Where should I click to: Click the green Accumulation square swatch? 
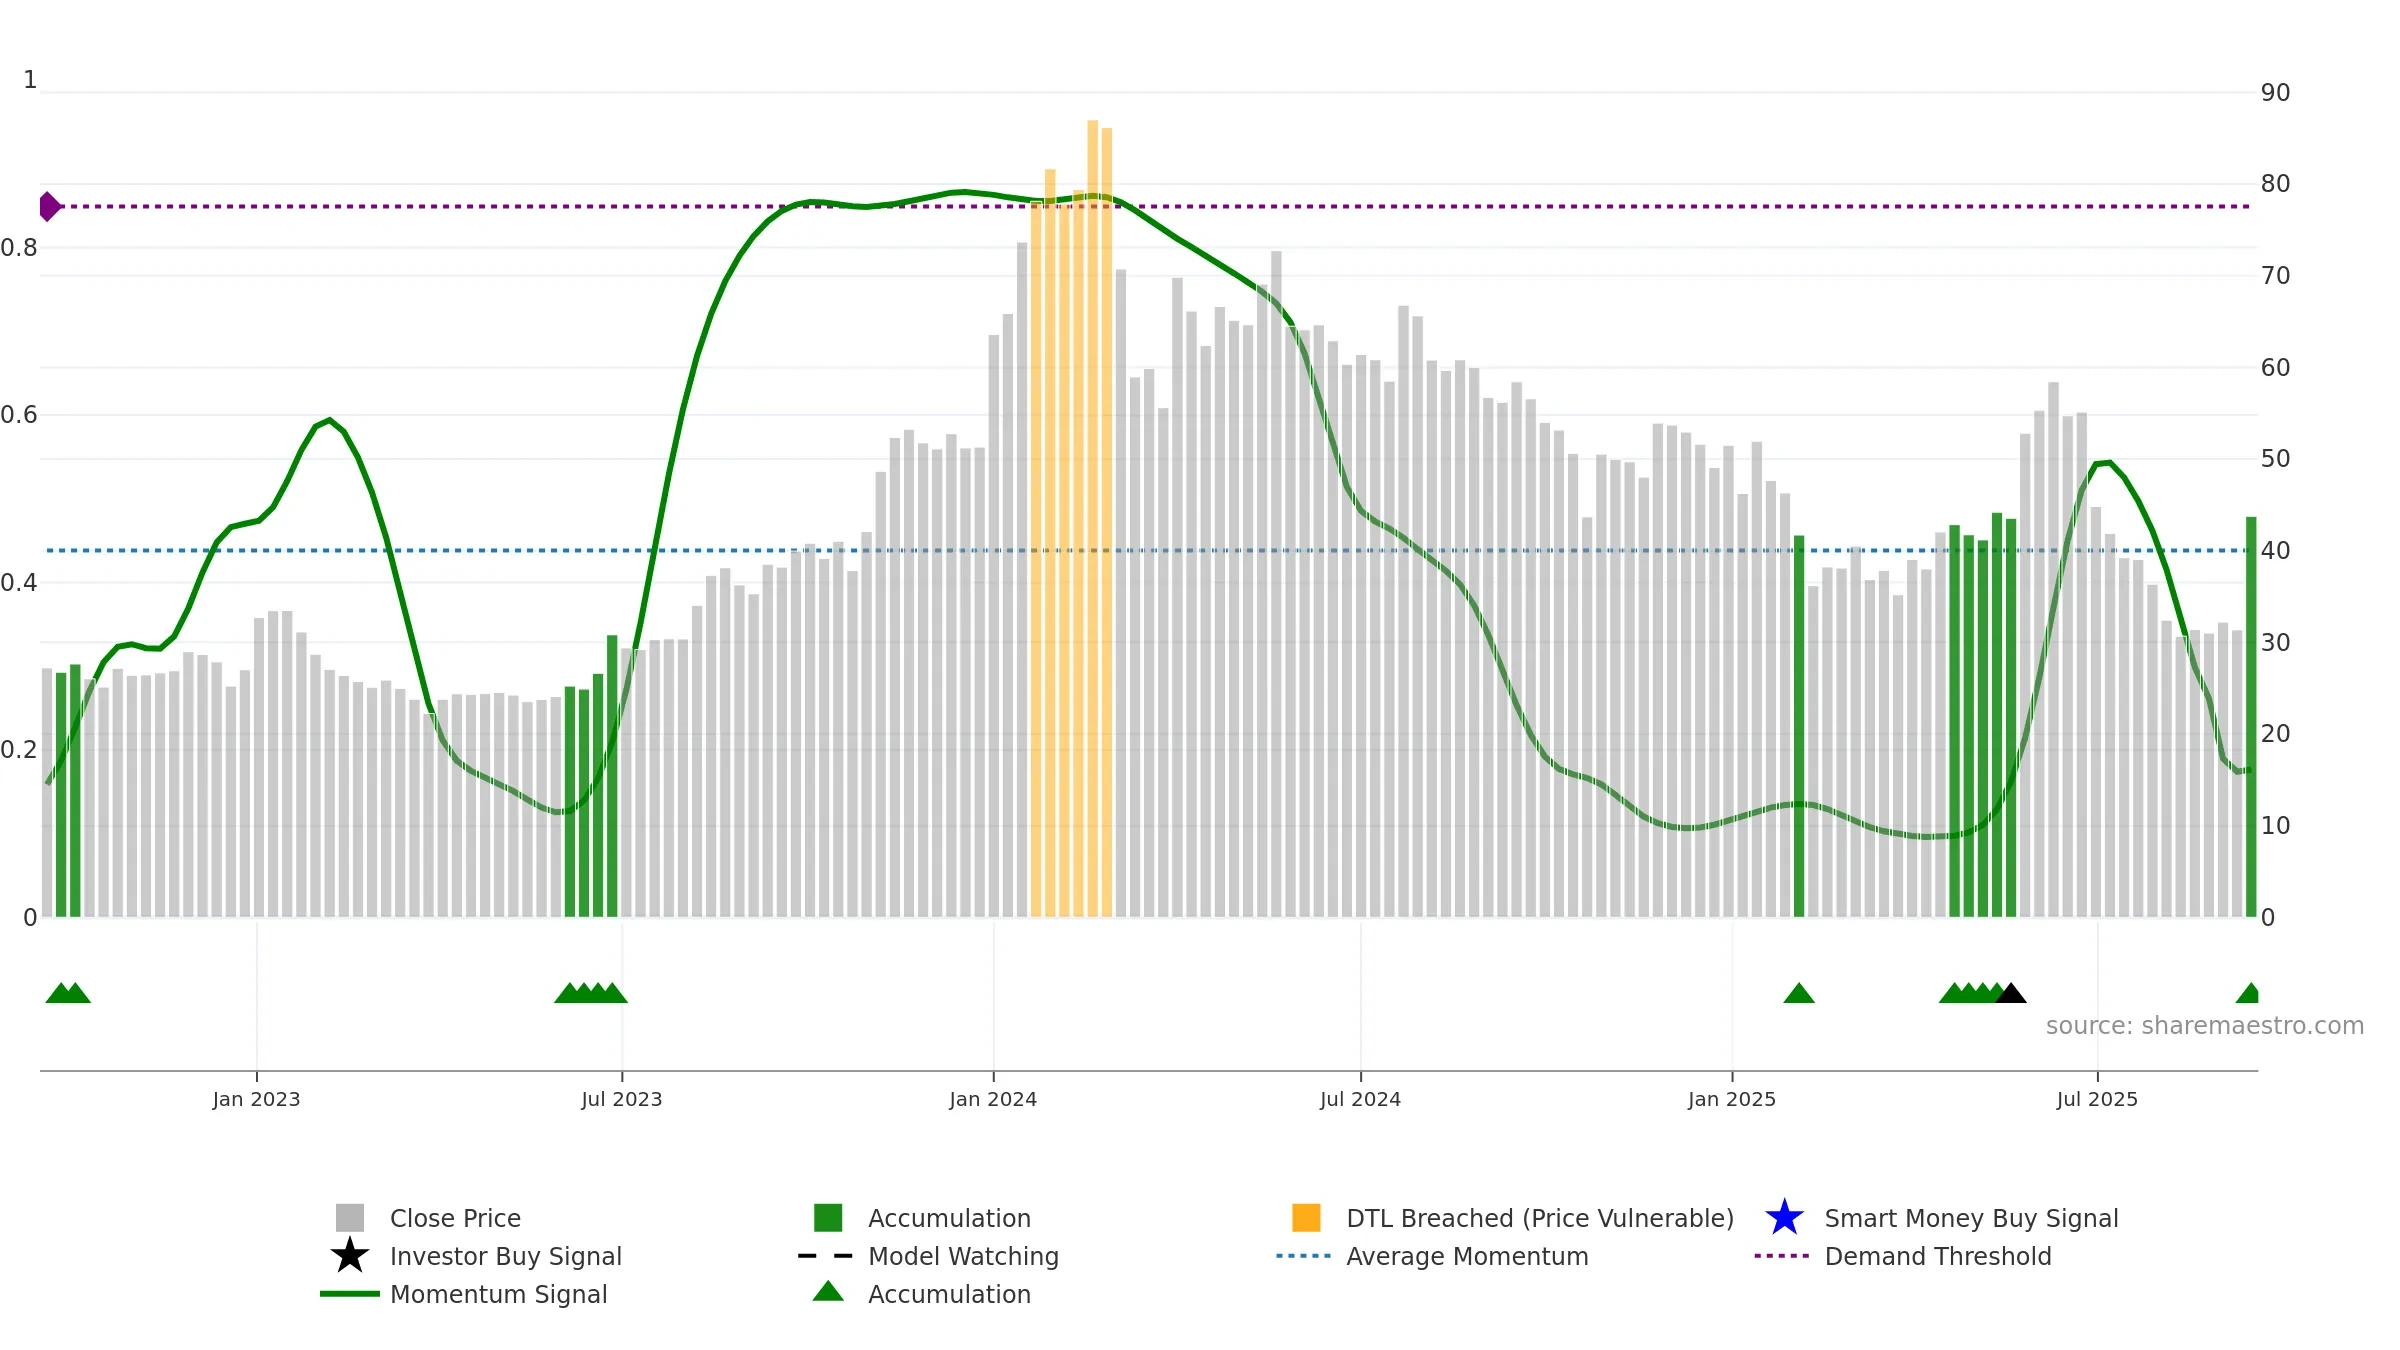click(828, 1218)
